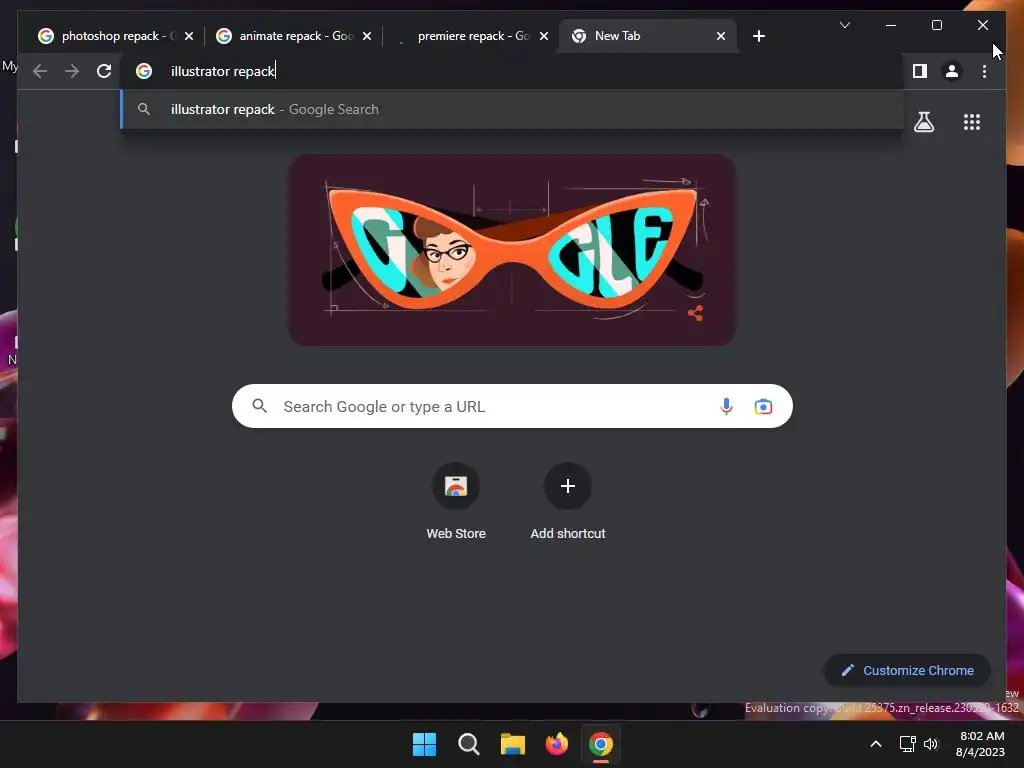Close the animate repack tab

pyautogui.click(x=367, y=36)
